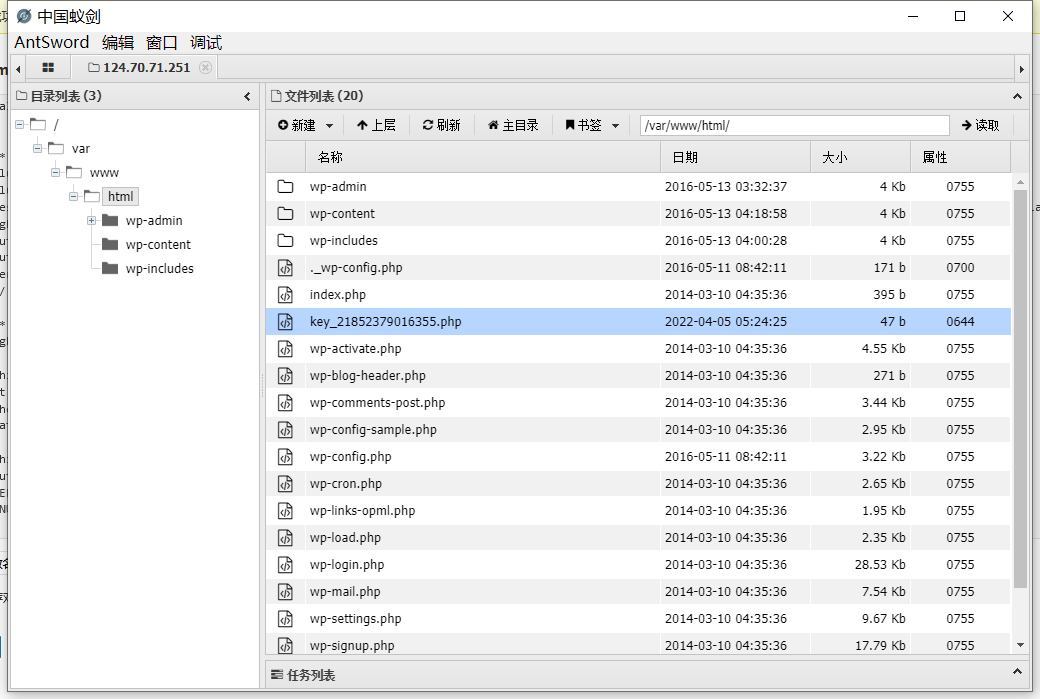Collapse the root / tree node
The height and width of the screenshot is (699, 1040).
coord(19,124)
